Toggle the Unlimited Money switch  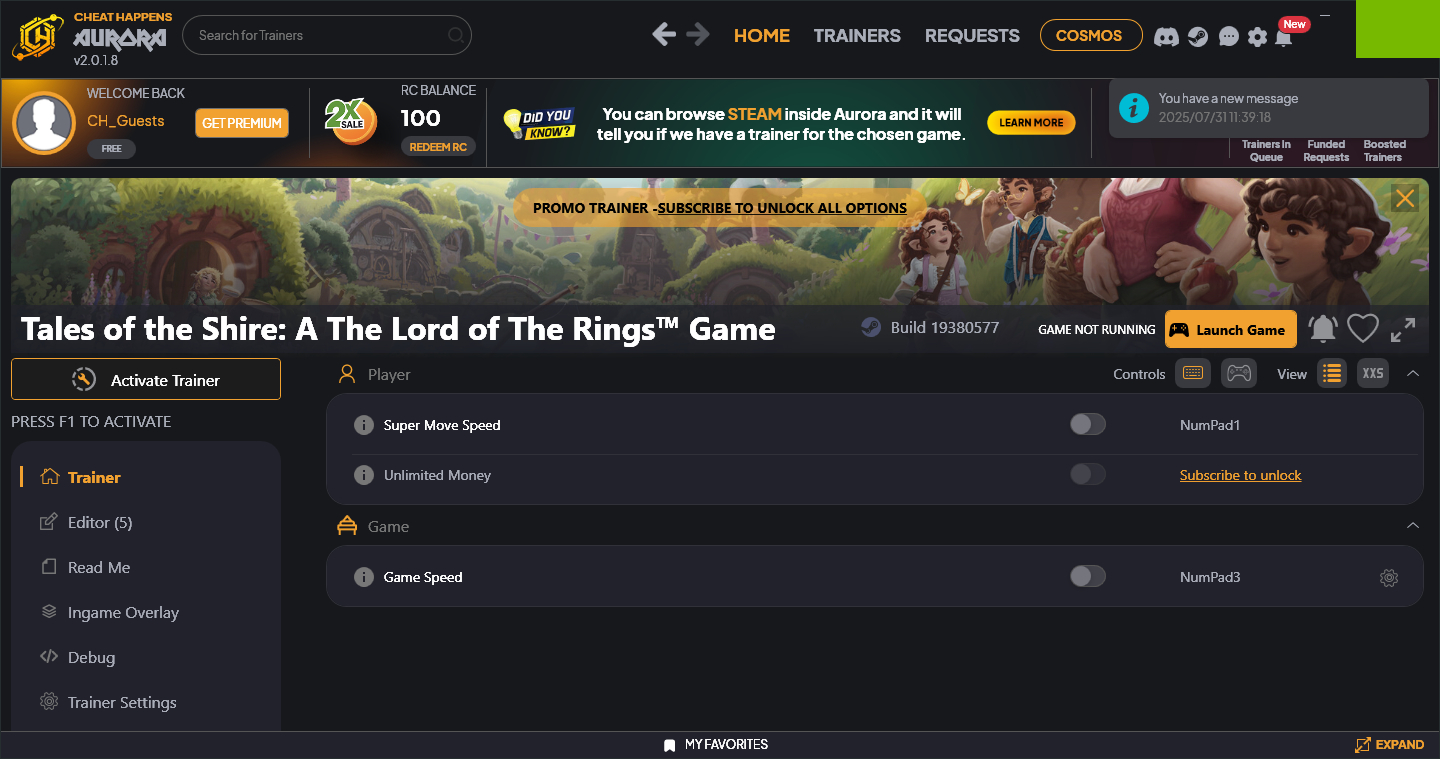click(1088, 475)
